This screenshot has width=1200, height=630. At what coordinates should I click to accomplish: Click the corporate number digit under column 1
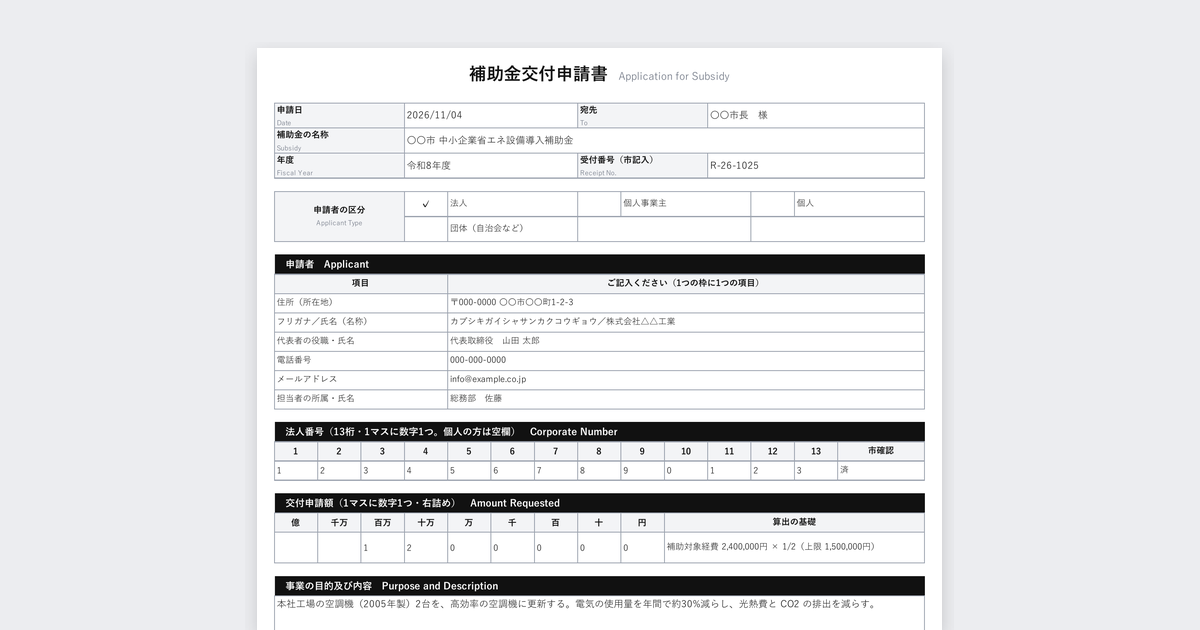point(296,470)
